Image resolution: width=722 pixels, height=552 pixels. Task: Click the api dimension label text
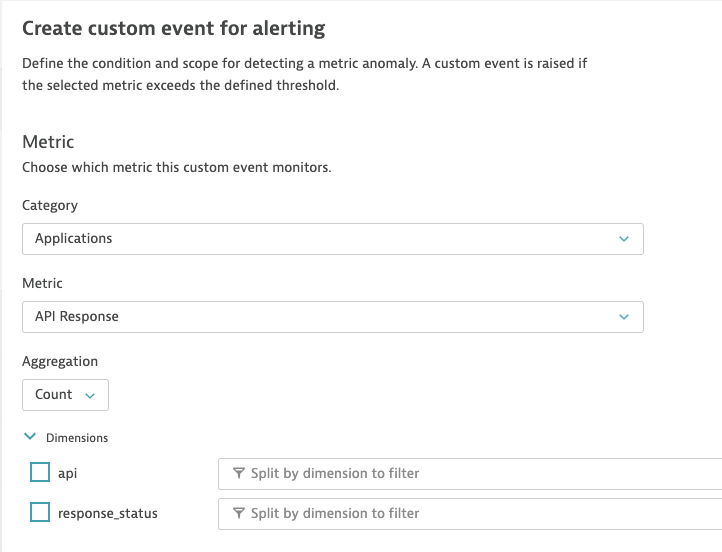tap(67, 473)
